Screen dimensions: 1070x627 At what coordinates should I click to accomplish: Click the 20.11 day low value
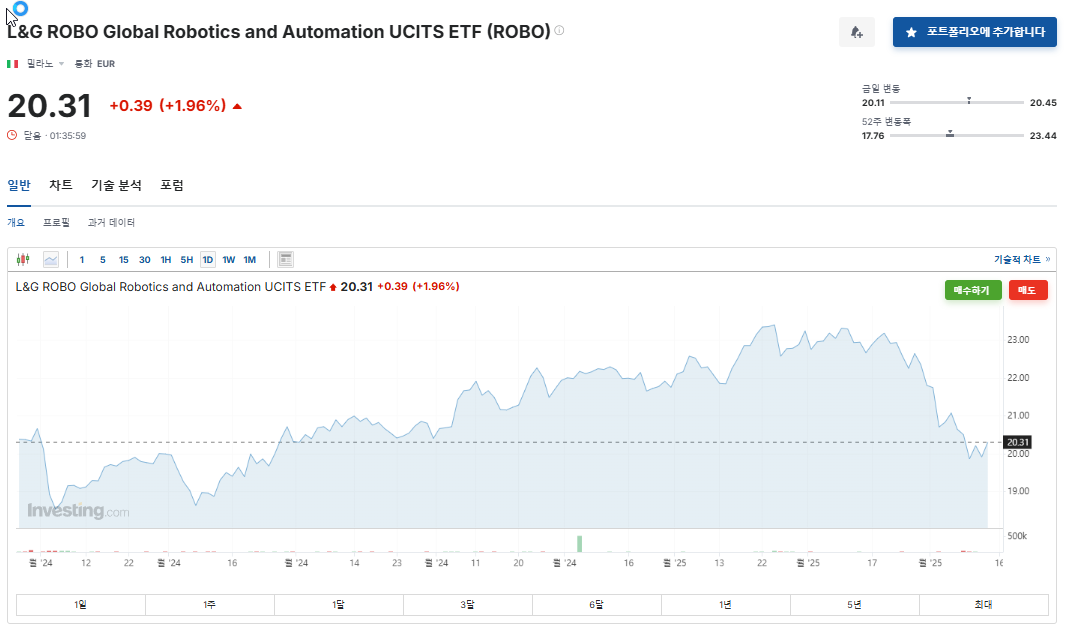click(873, 103)
